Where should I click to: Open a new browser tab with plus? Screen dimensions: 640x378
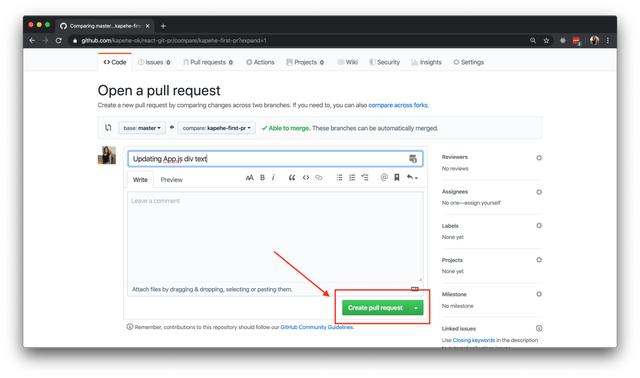coord(163,26)
